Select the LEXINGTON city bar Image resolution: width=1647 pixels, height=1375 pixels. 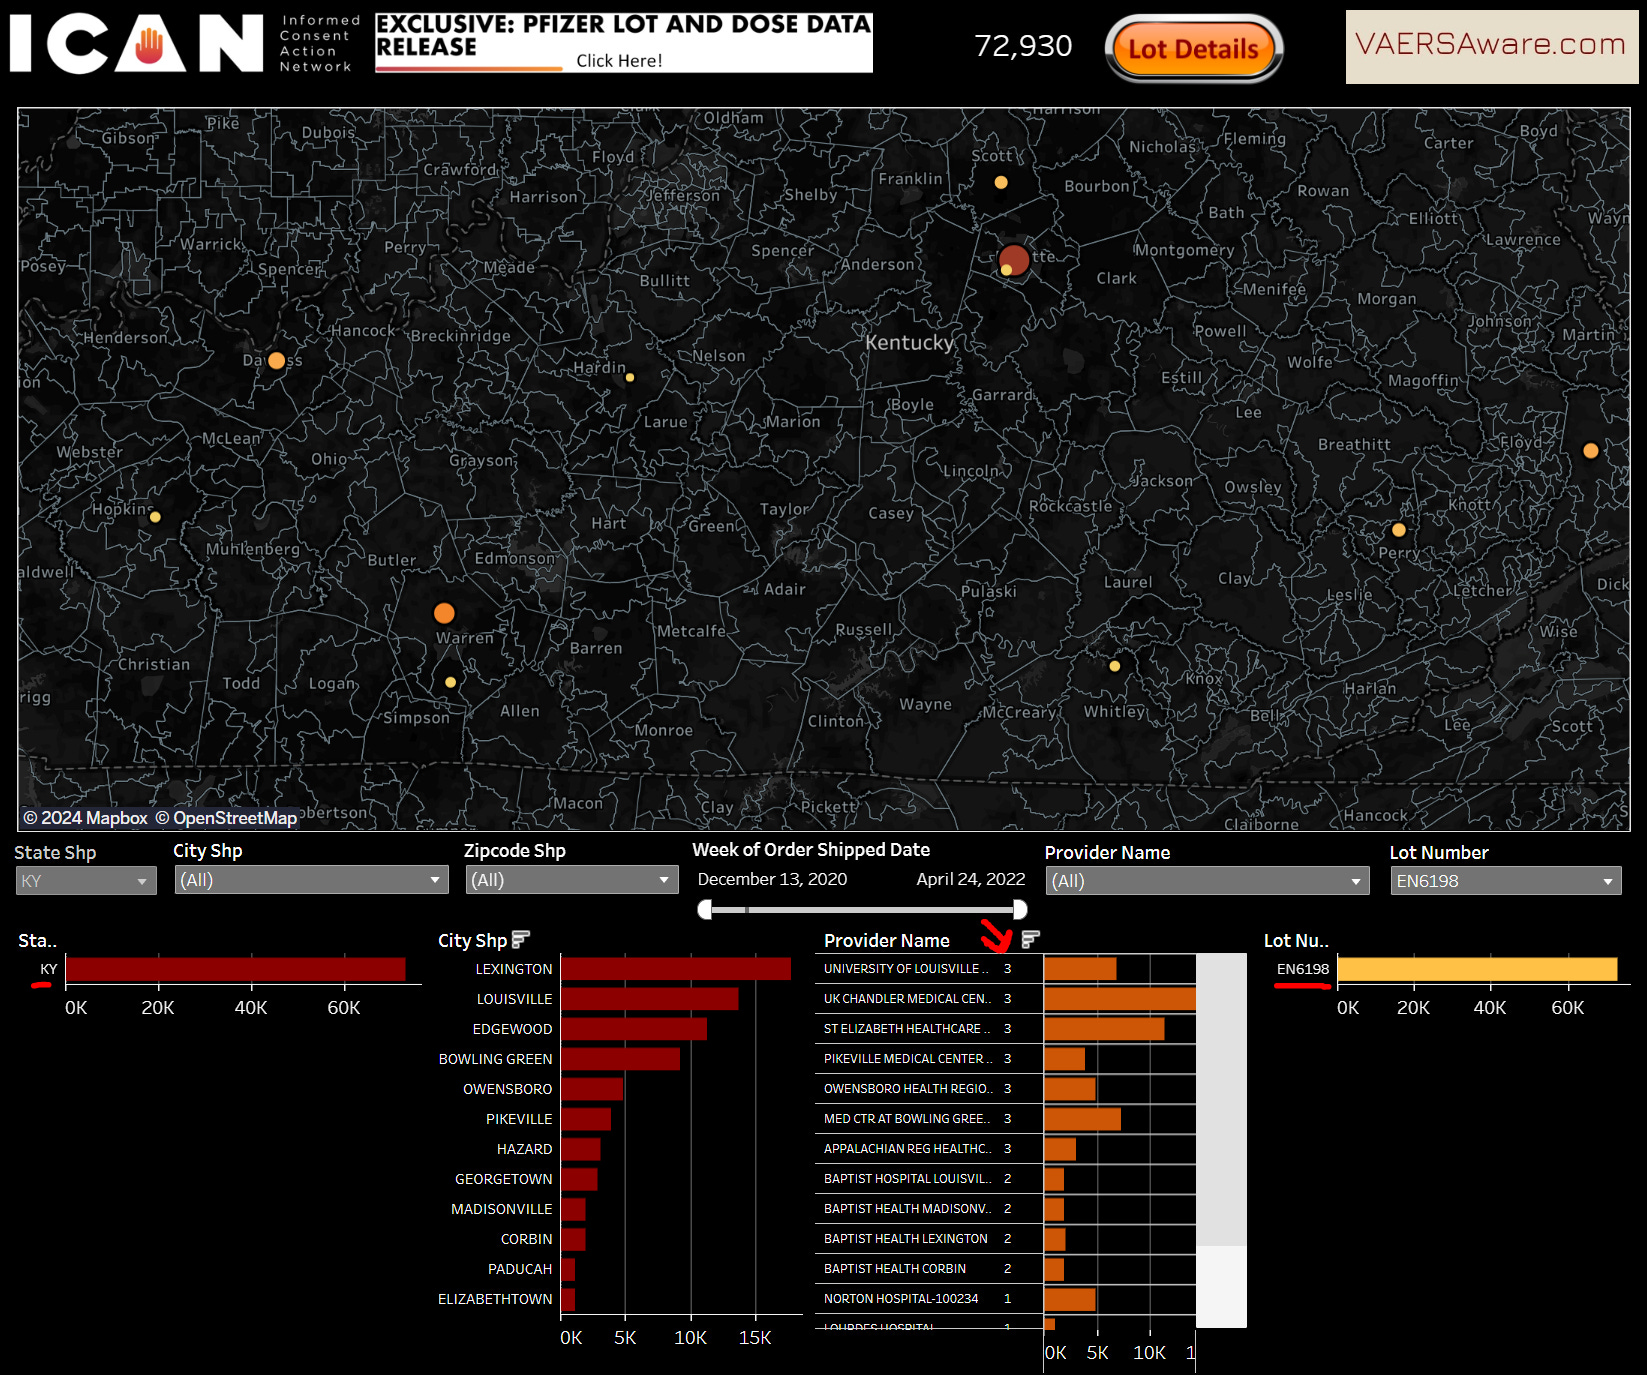tap(676, 969)
